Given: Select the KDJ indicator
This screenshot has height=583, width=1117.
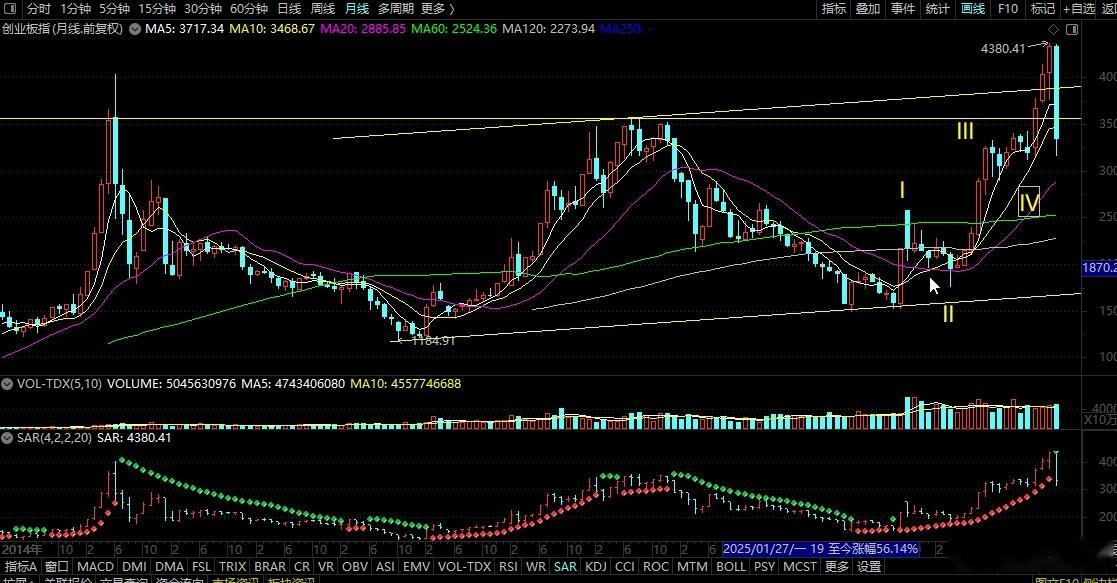Looking at the screenshot, I should 596,567.
